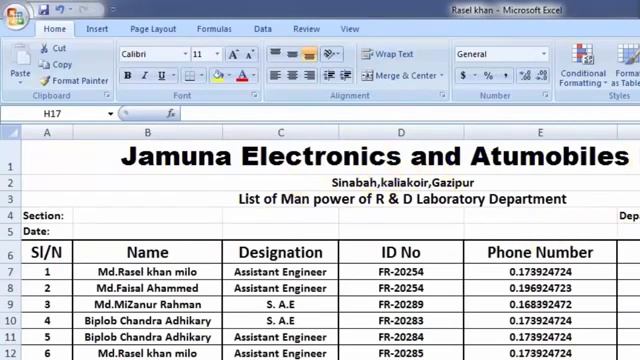Open the text Orientation button
640x360 pixels.
point(332,53)
